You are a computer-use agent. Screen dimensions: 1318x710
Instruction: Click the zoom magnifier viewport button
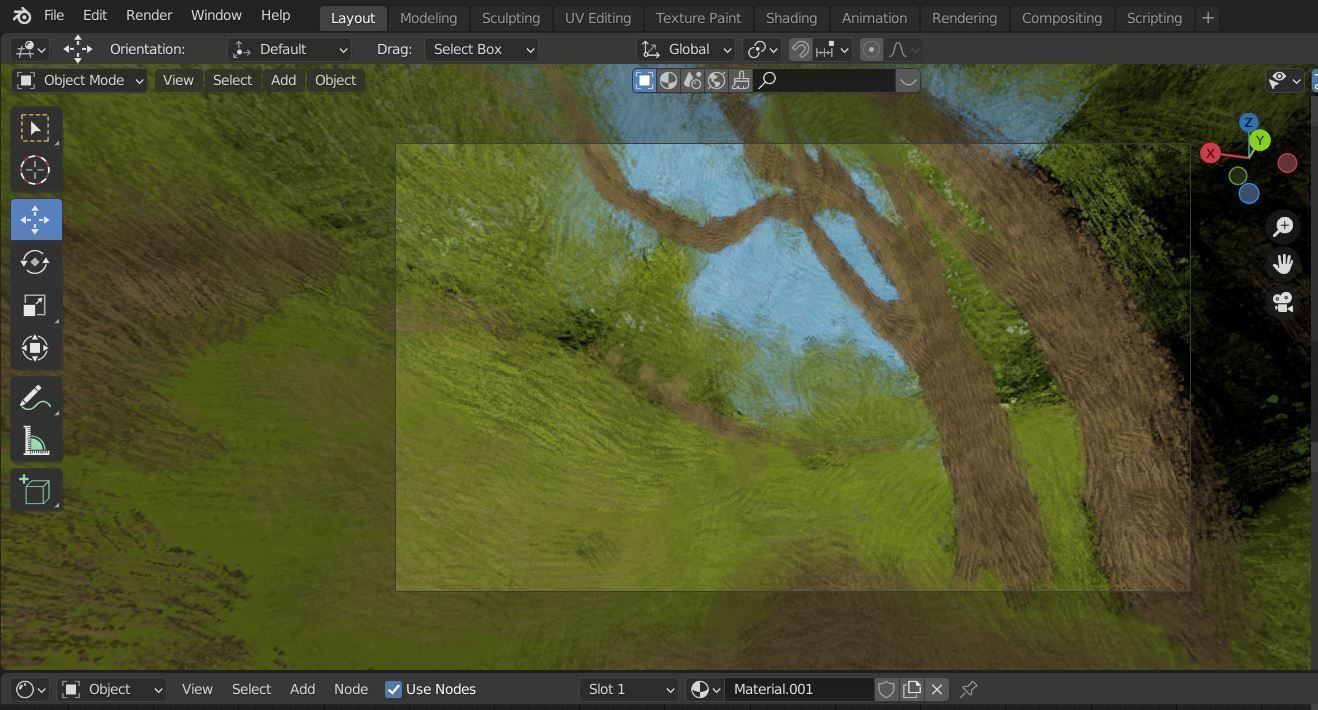tap(1283, 227)
